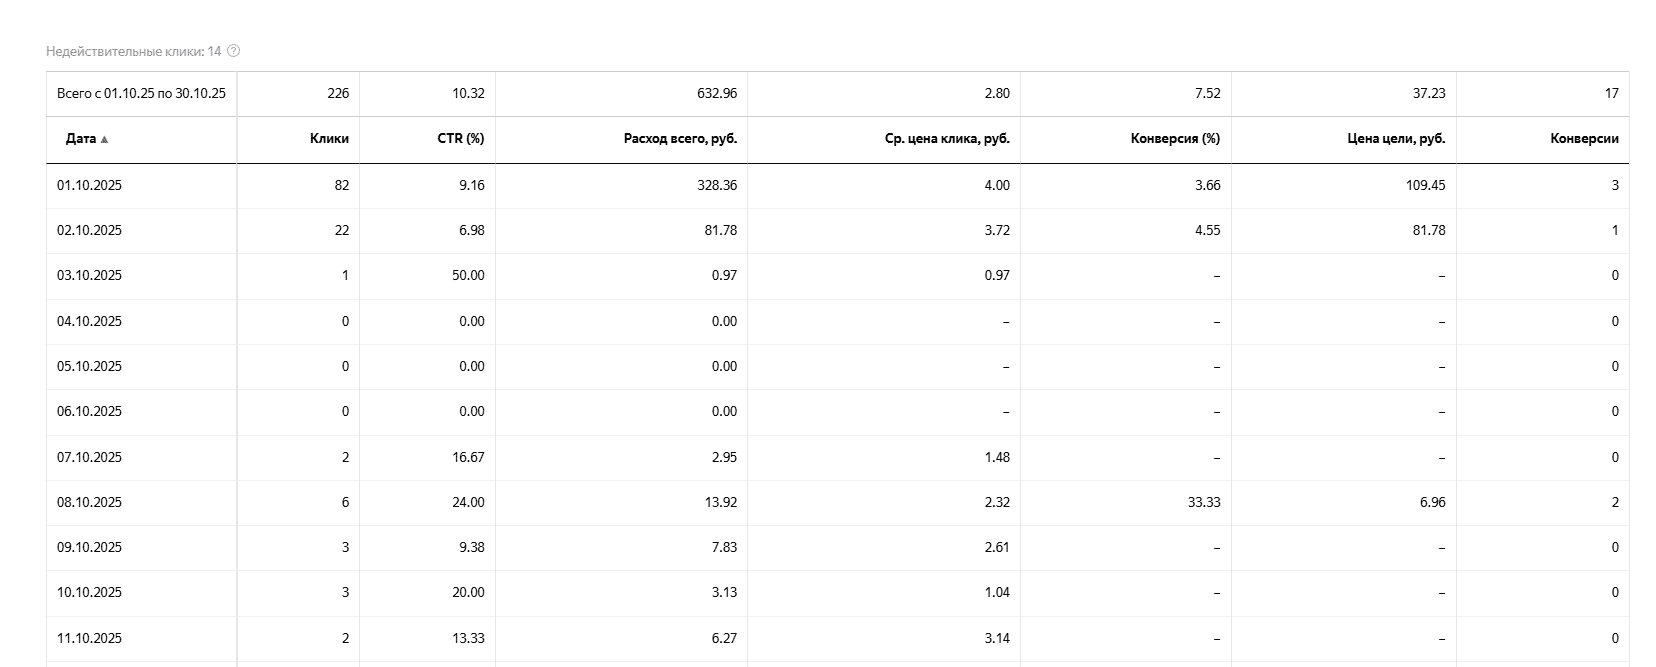Click the Конверсия (%) column header
Screen dimensions: 1656x667
click(1175, 139)
